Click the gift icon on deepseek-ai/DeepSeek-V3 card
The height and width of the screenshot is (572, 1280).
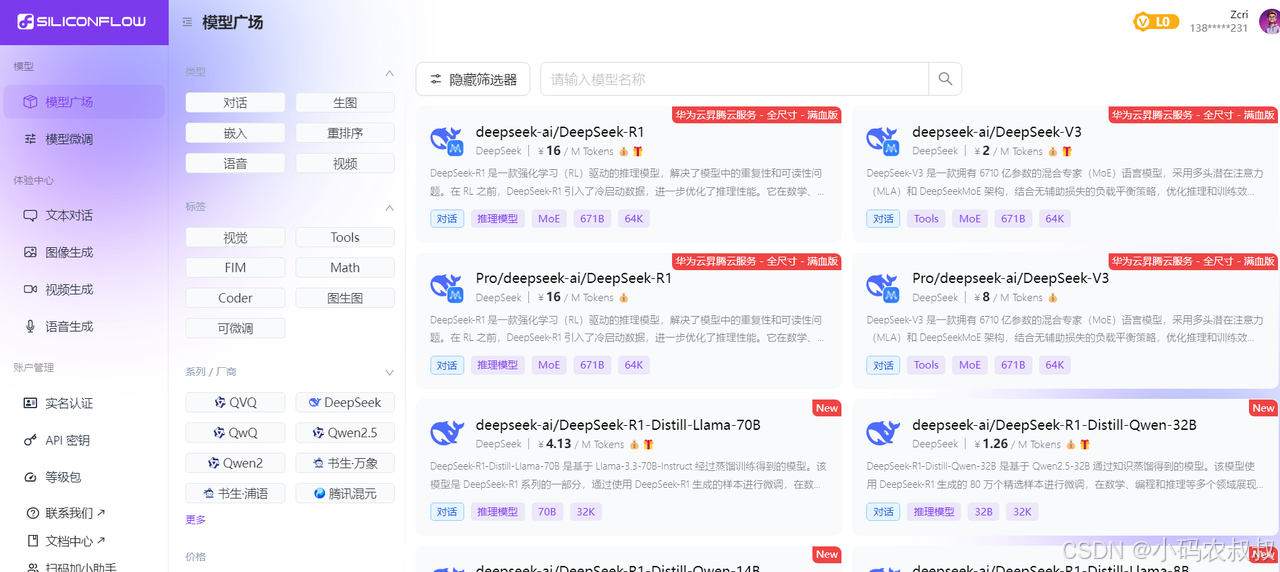click(1066, 151)
